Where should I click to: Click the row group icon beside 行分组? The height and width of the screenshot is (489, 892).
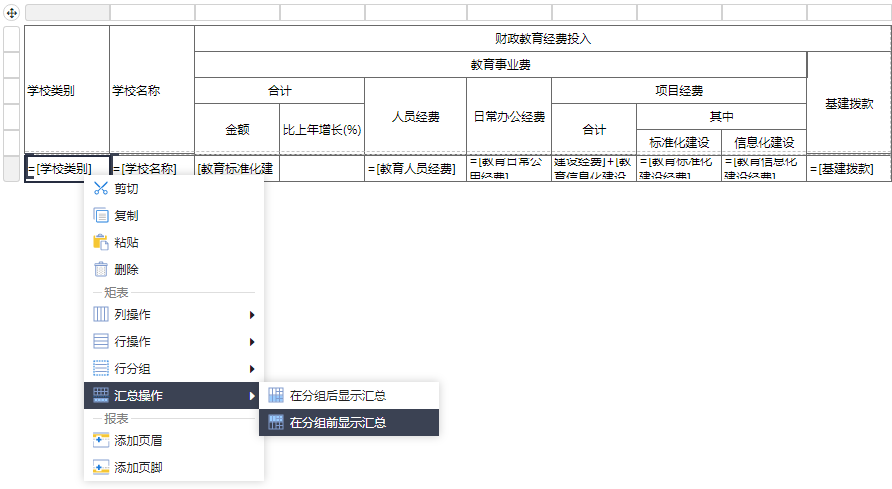point(101,368)
